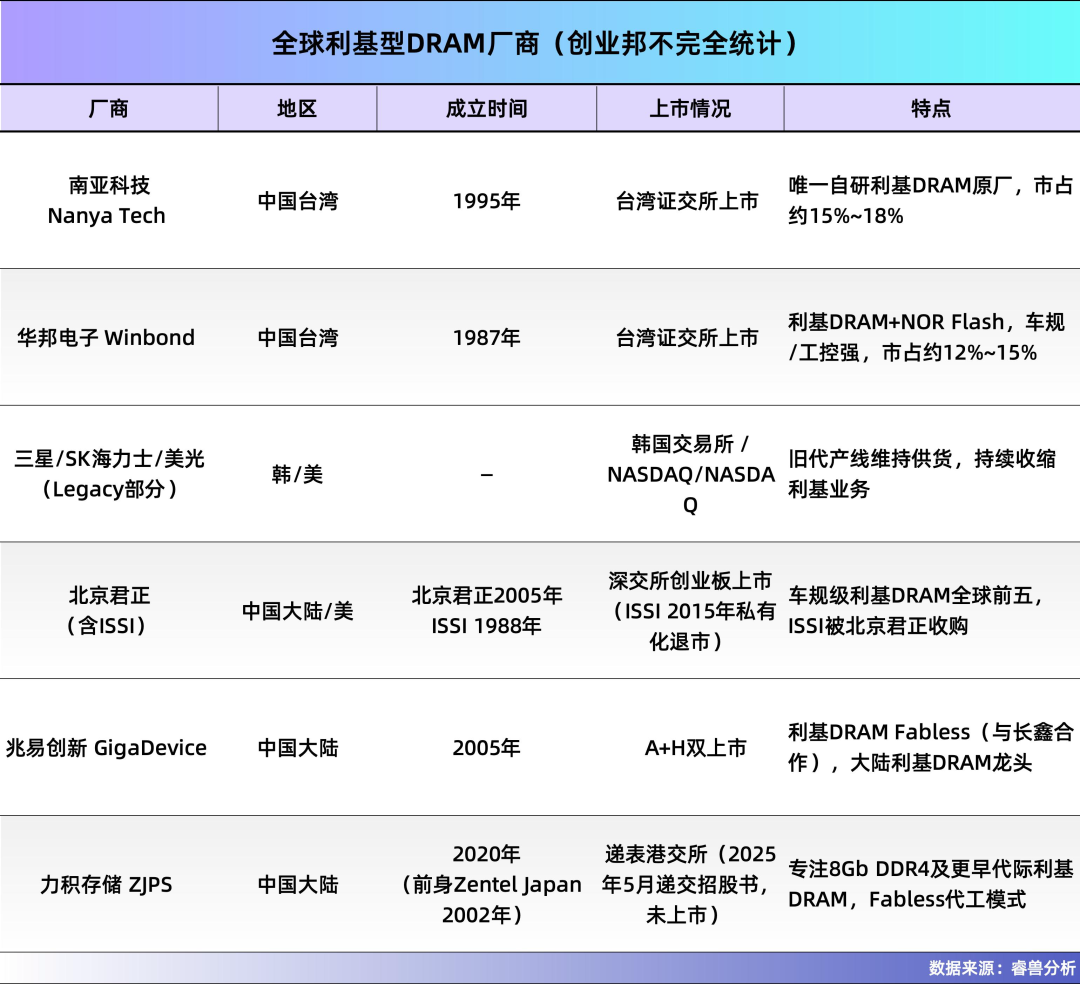
Task: Click the 利基DRAM Fabless description cell
Action: 931,747
